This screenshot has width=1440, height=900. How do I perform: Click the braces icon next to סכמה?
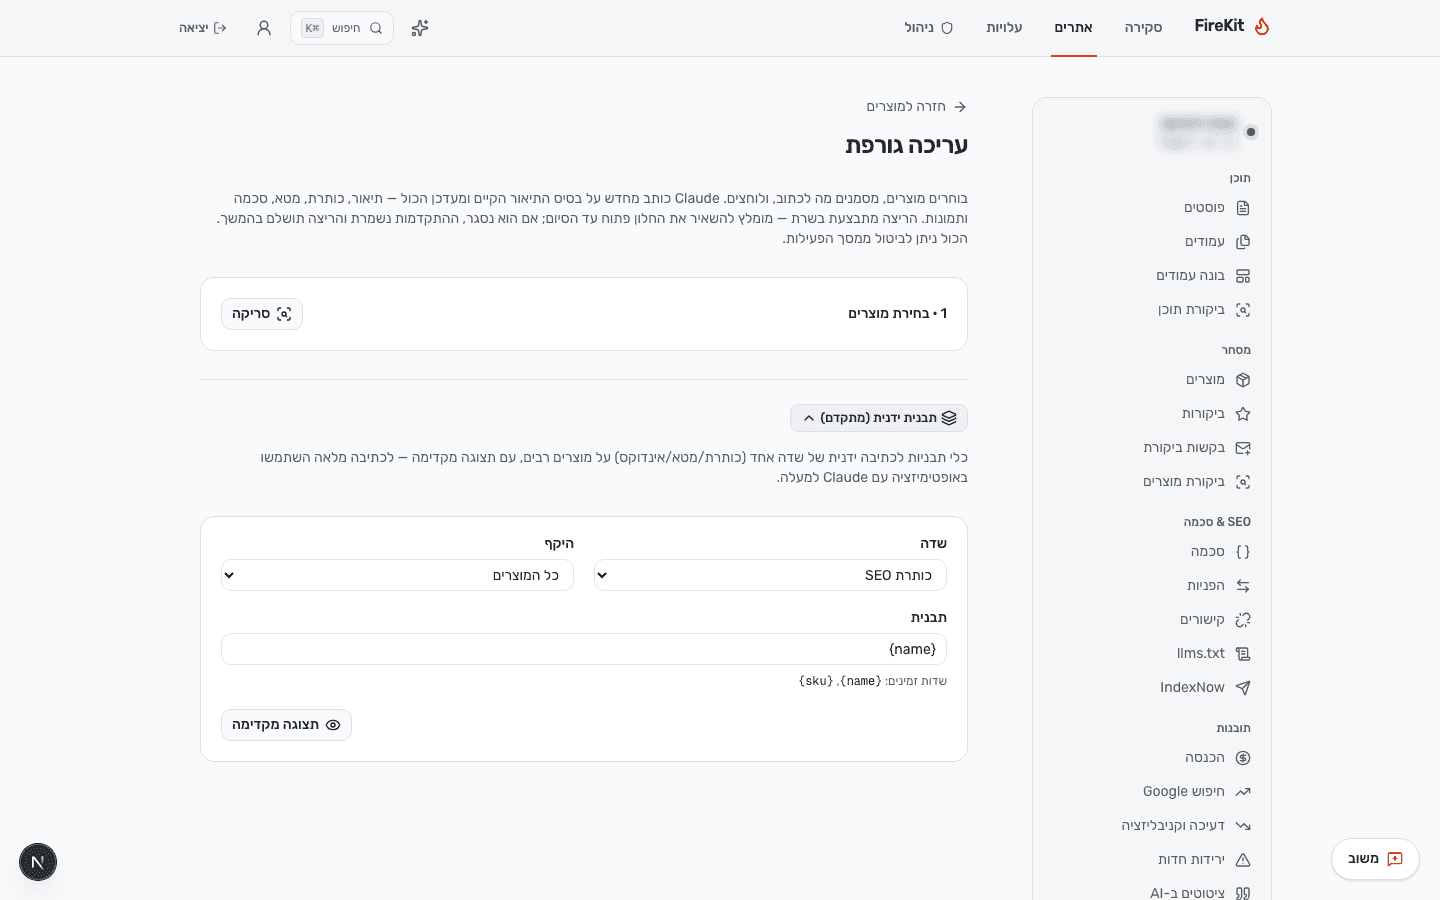(x=1243, y=552)
